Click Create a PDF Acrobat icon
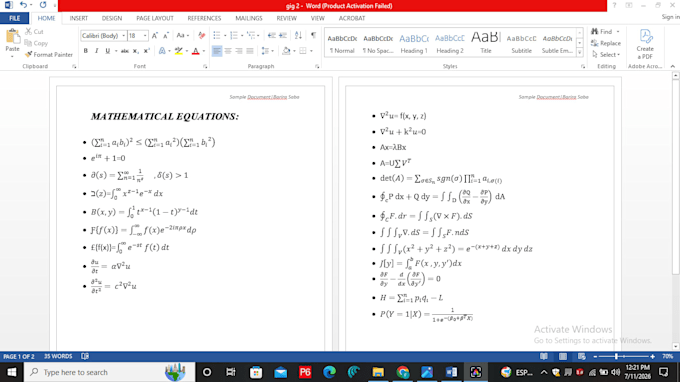680x382 pixels. click(x=645, y=44)
